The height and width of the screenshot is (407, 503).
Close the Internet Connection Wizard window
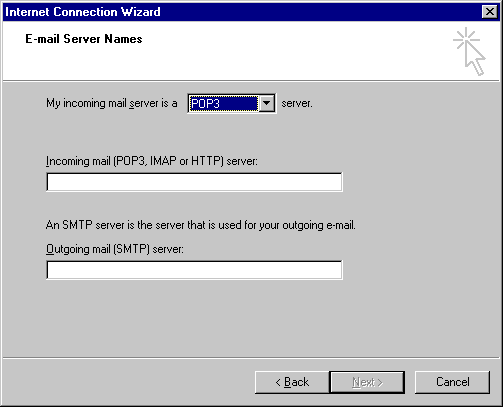[490, 12]
